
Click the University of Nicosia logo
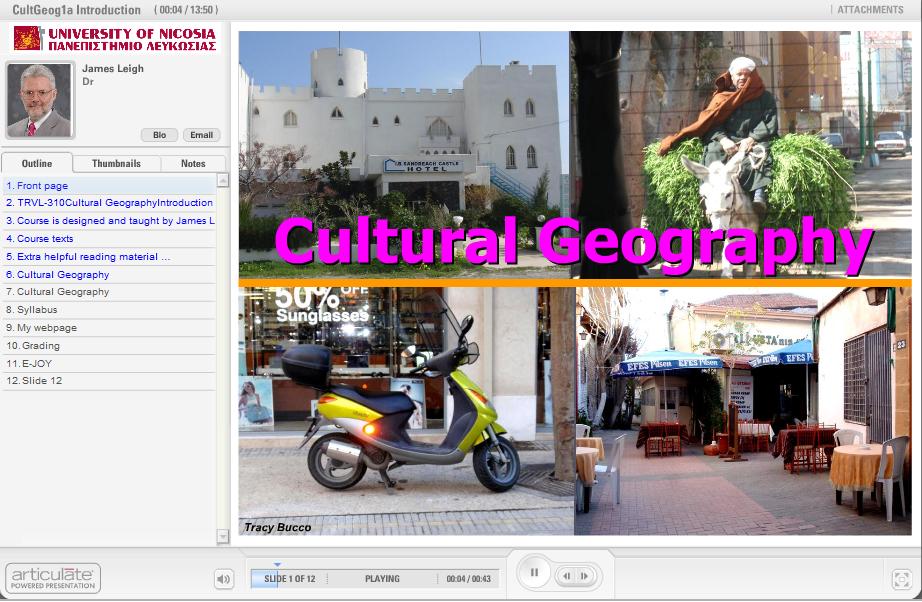pos(115,39)
